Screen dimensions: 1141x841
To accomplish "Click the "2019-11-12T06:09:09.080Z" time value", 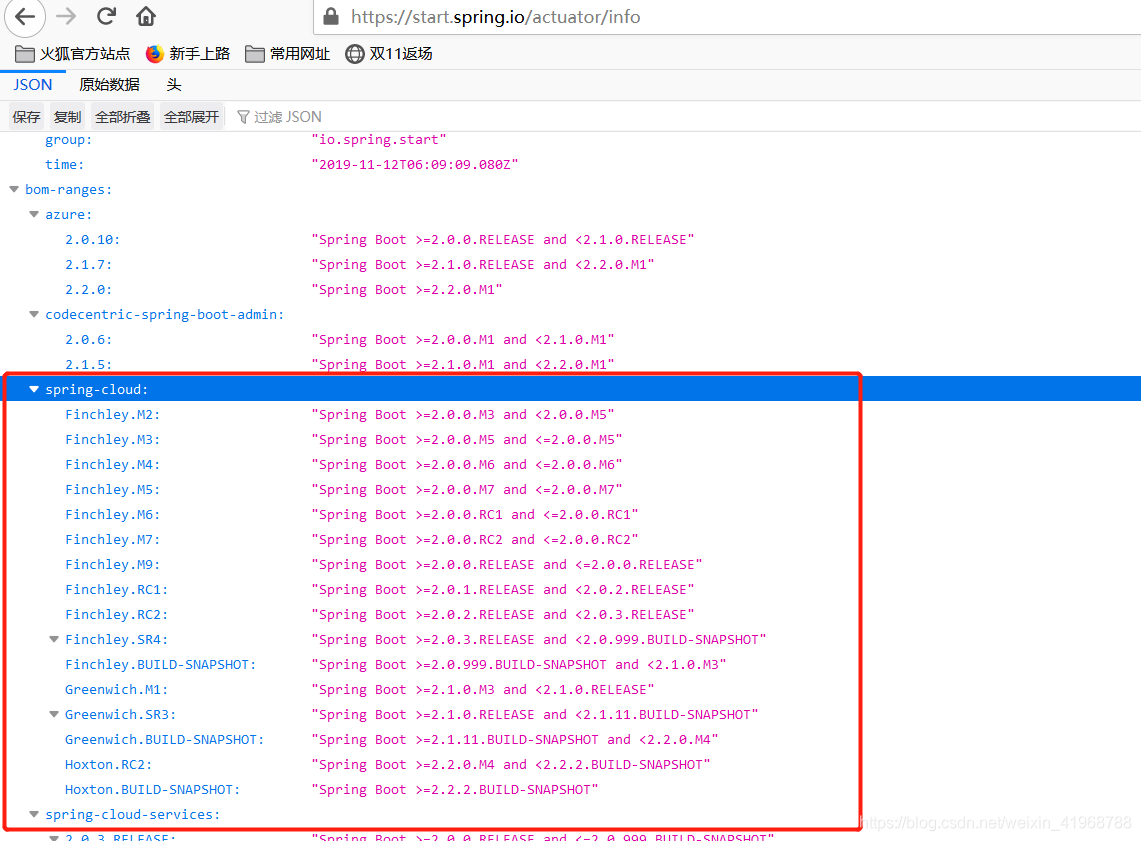I will click(x=415, y=164).
